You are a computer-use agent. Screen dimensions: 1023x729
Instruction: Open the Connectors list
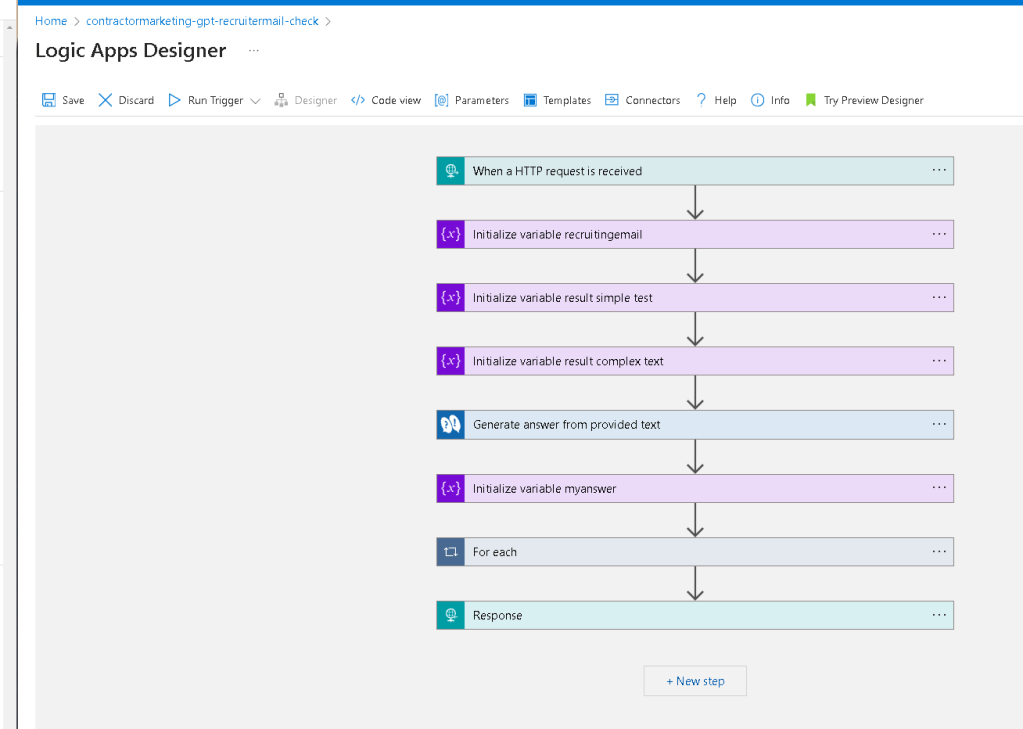point(643,100)
